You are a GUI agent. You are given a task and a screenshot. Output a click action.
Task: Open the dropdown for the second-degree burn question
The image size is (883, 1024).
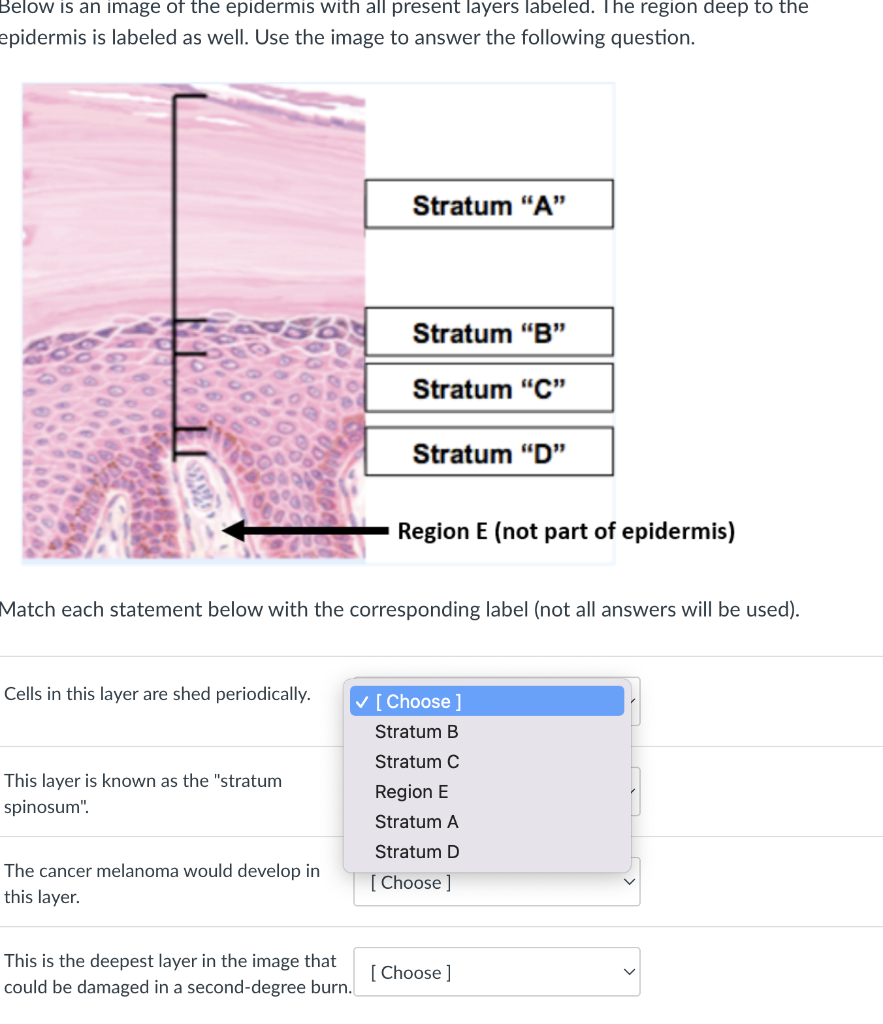pyautogui.click(x=496, y=971)
